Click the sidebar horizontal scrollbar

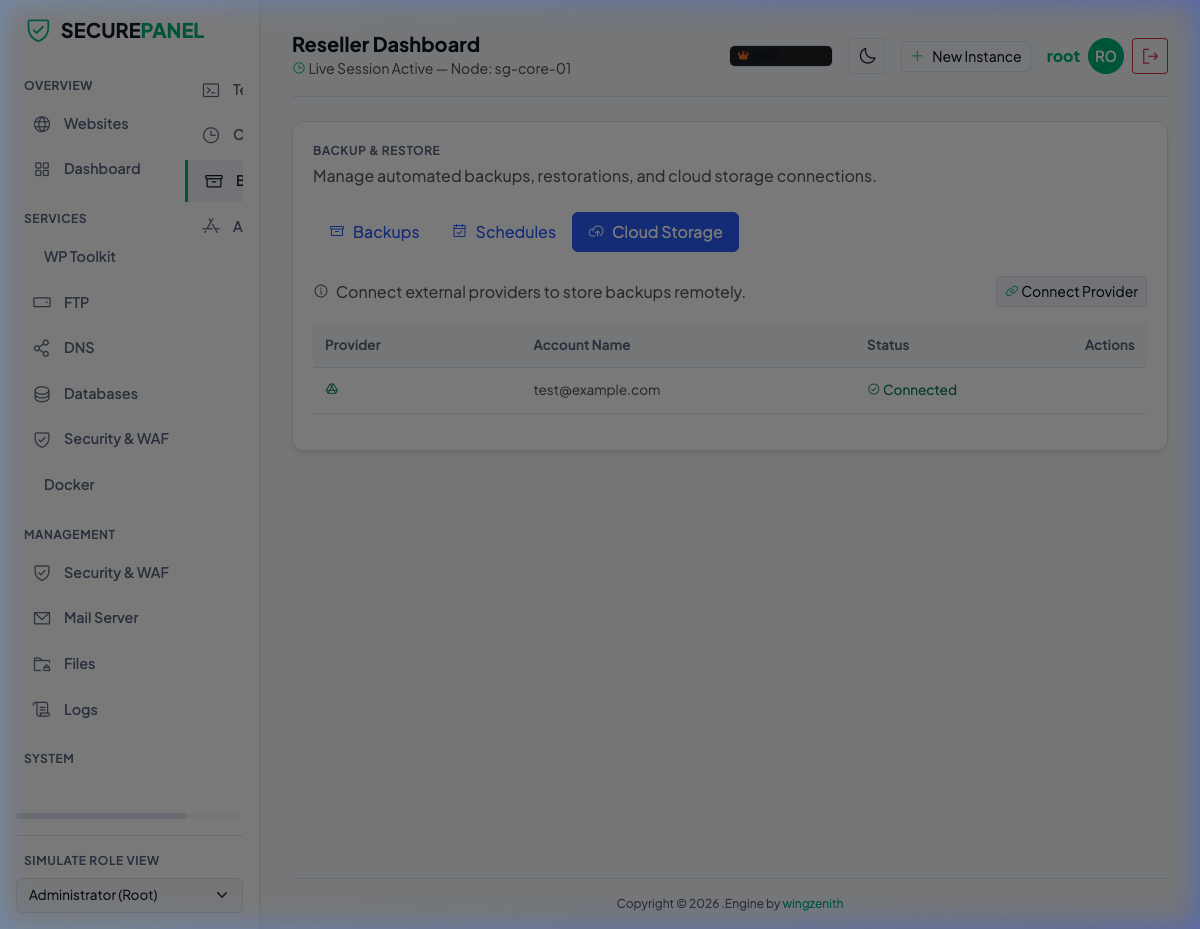click(102, 816)
